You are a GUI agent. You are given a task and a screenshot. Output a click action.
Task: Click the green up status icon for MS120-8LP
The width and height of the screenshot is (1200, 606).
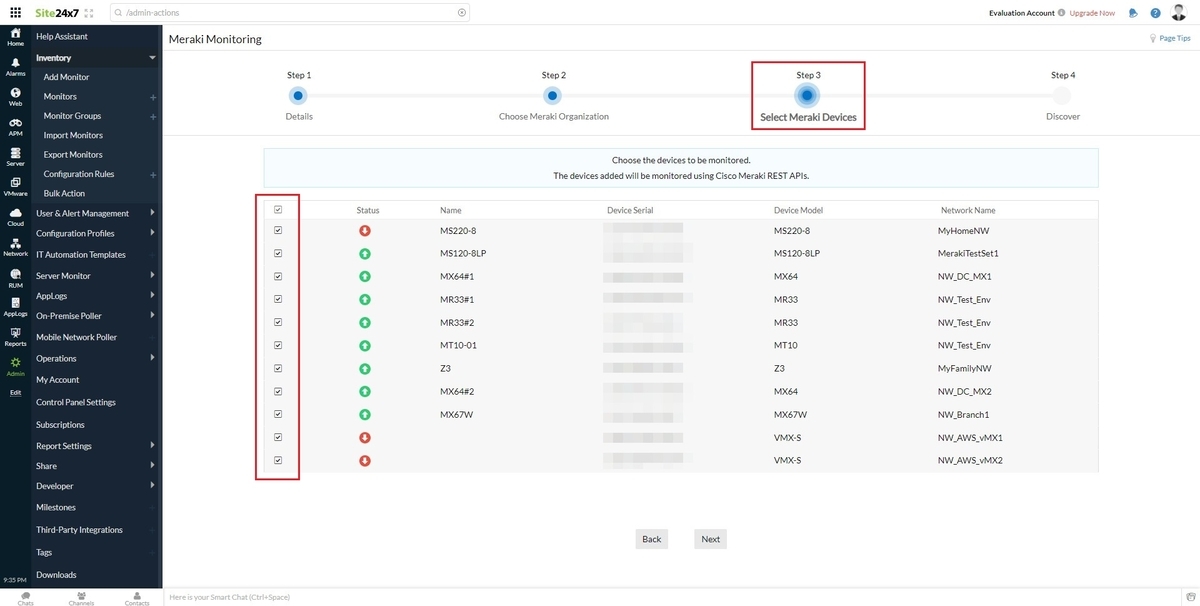click(365, 254)
